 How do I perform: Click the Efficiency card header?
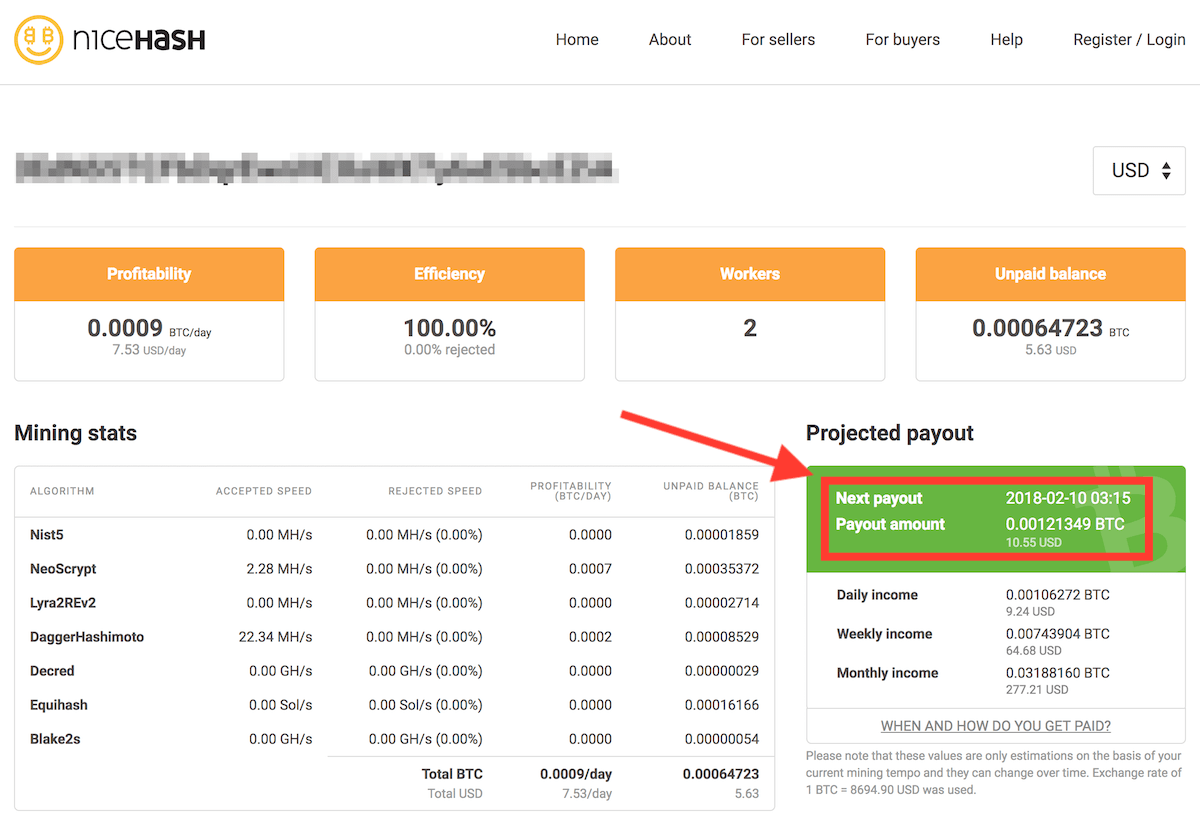449,274
